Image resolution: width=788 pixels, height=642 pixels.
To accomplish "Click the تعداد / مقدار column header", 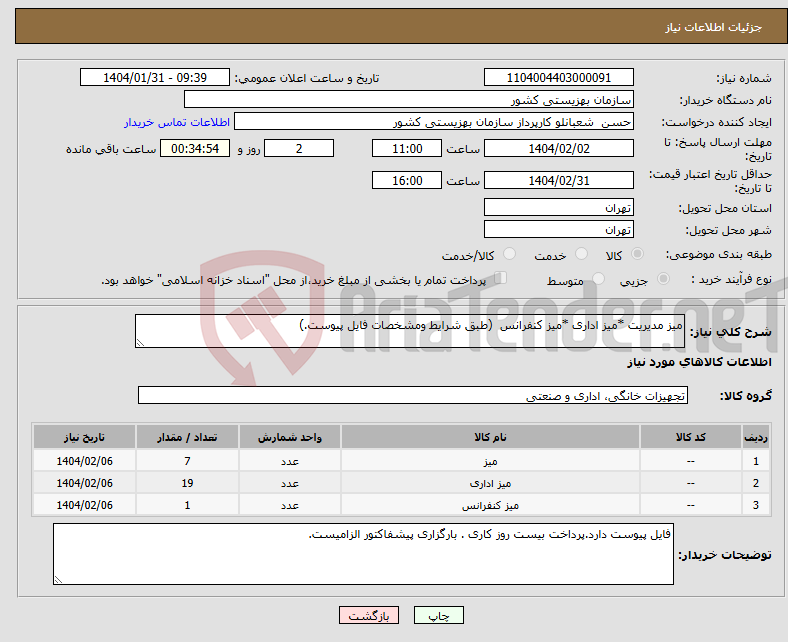I will coord(187,437).
